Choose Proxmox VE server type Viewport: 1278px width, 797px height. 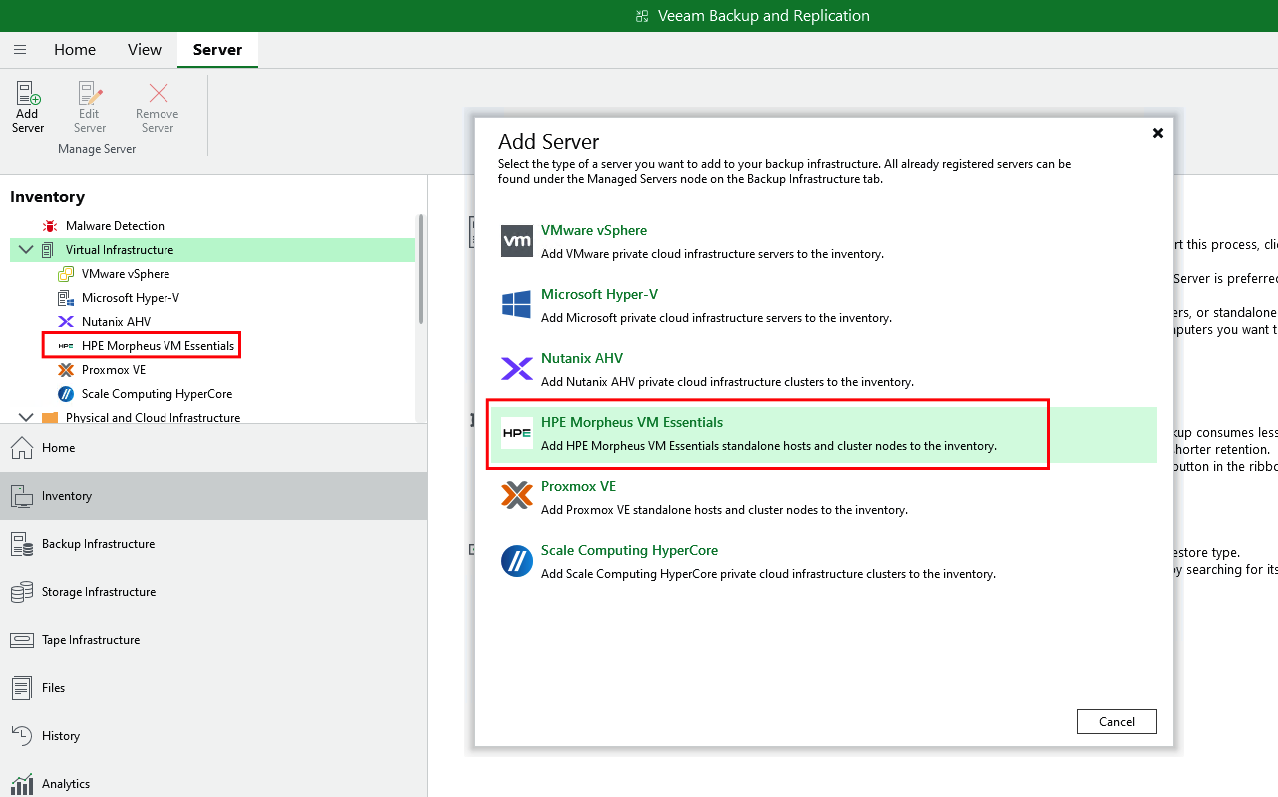(x=822, y=497)
